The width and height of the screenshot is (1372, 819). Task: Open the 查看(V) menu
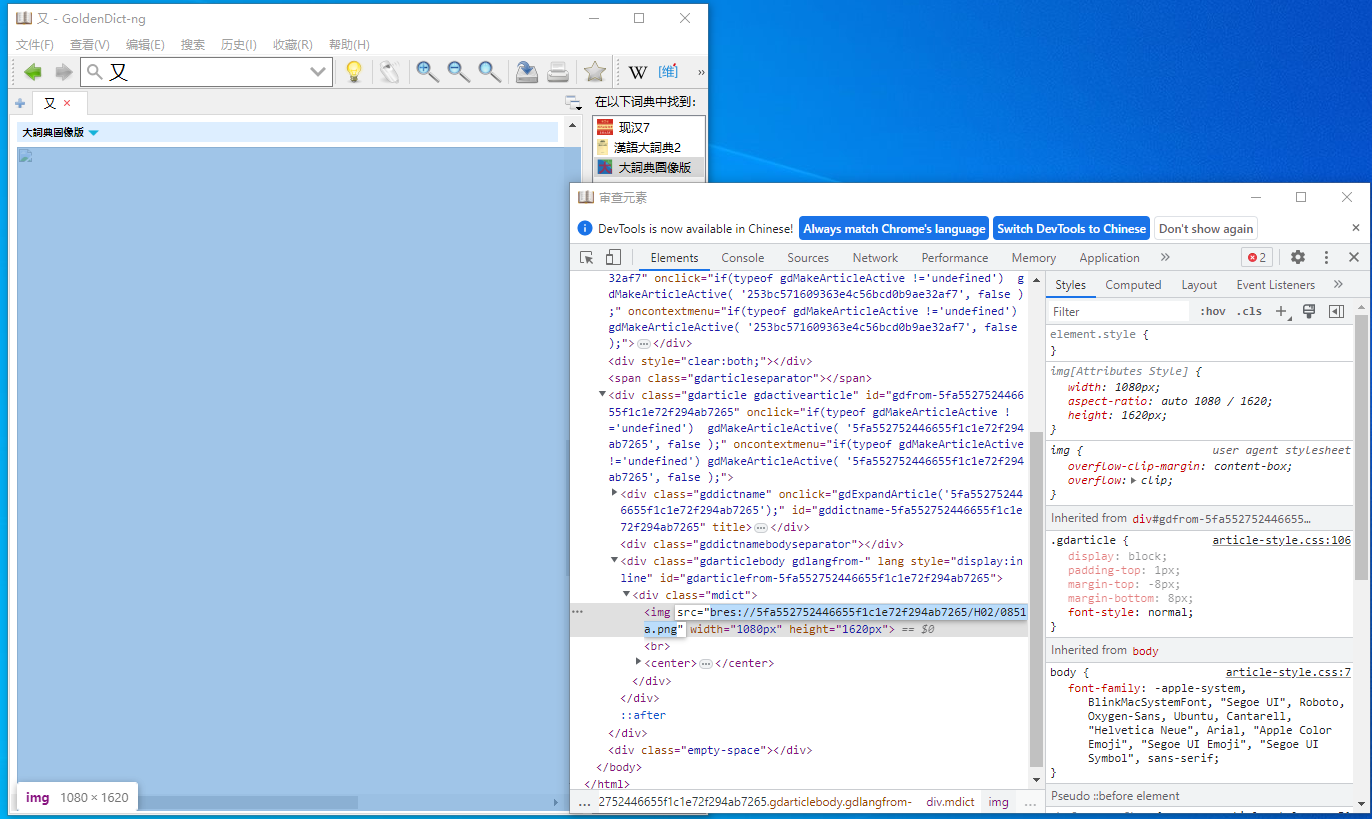pos(90,45)
